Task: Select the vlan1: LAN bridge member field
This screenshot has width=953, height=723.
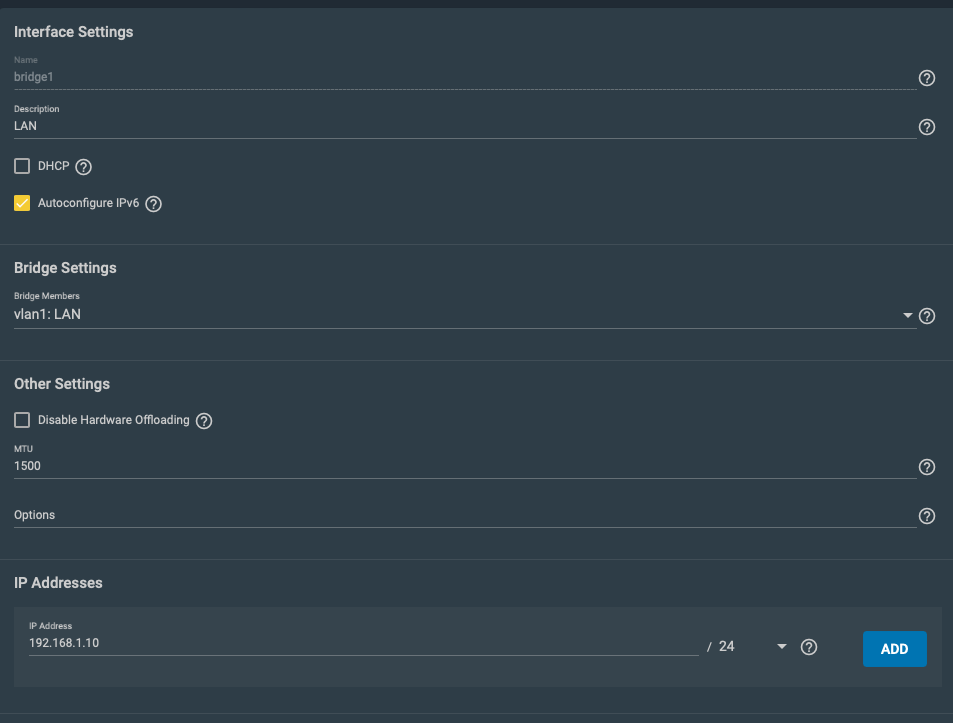Action: coord(465,315)
